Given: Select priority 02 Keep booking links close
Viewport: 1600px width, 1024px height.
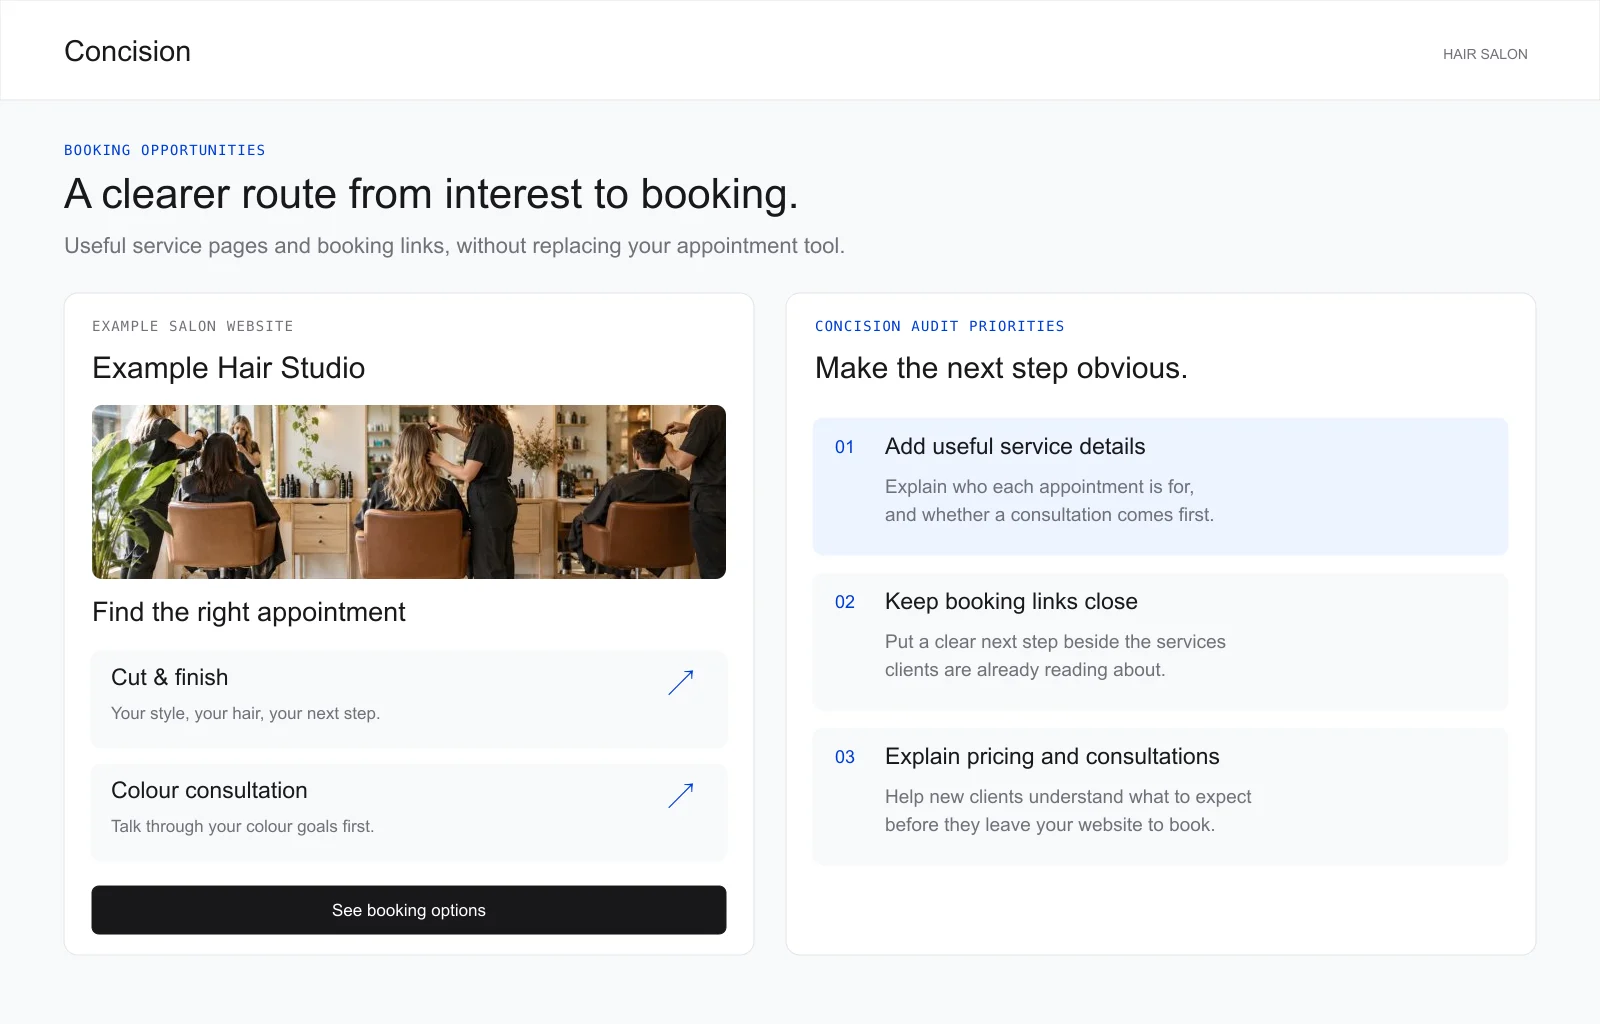Looking at the screenshot, I should click(x=1160, y=641).
